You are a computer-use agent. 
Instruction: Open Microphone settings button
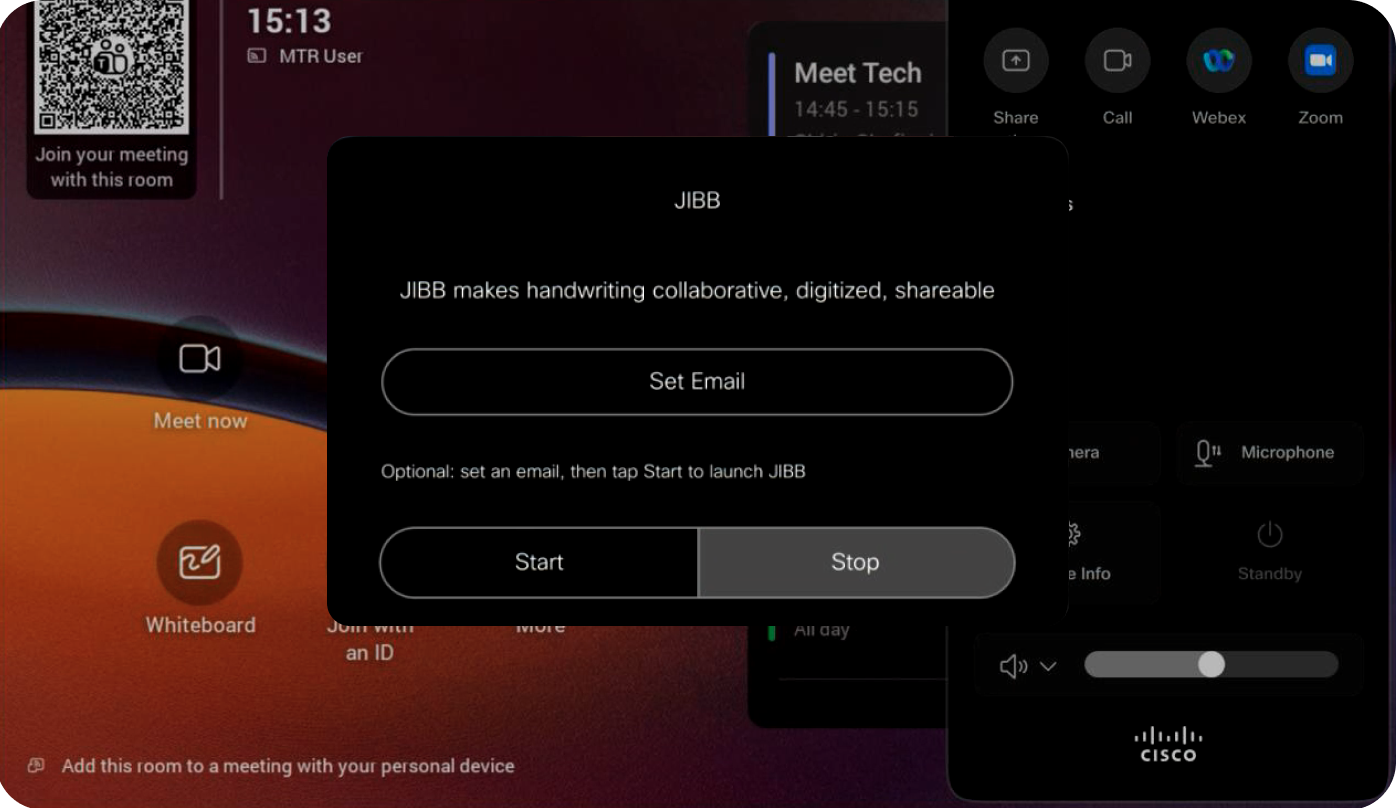tap(1270, 453)
